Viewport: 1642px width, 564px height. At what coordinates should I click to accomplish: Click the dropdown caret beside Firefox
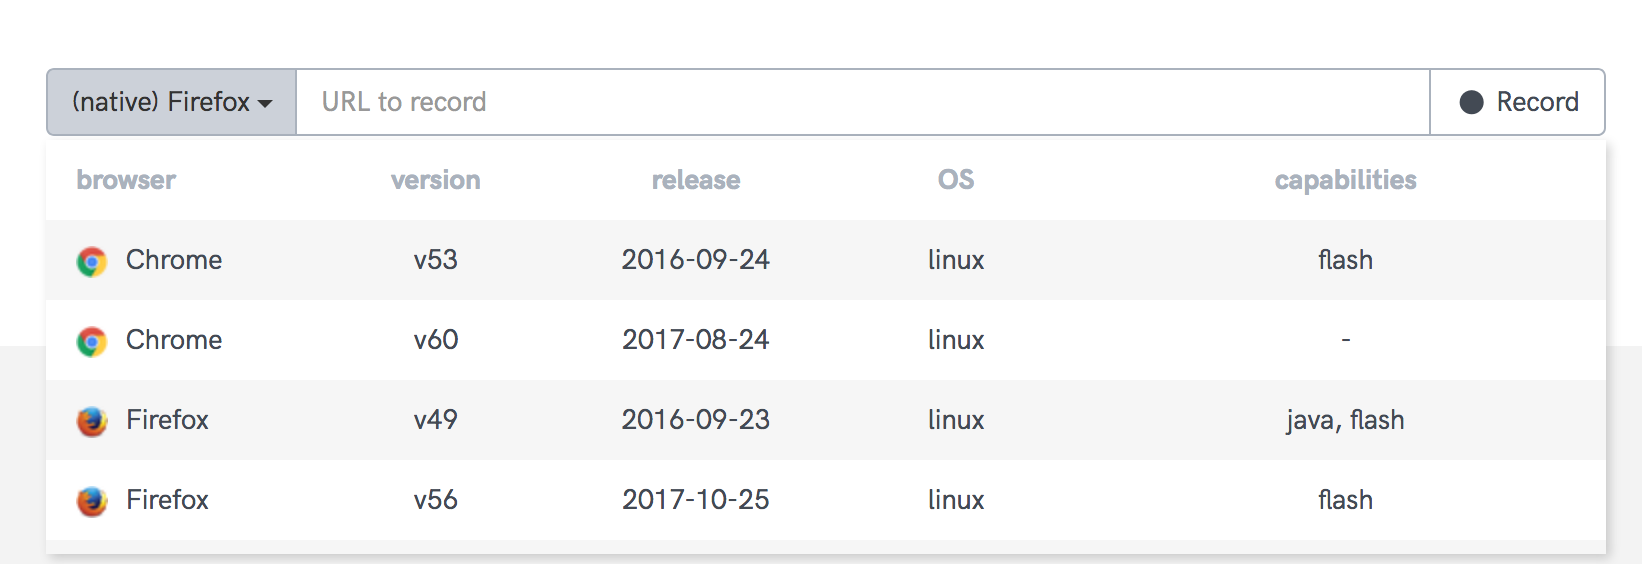[x=265, y=103]
